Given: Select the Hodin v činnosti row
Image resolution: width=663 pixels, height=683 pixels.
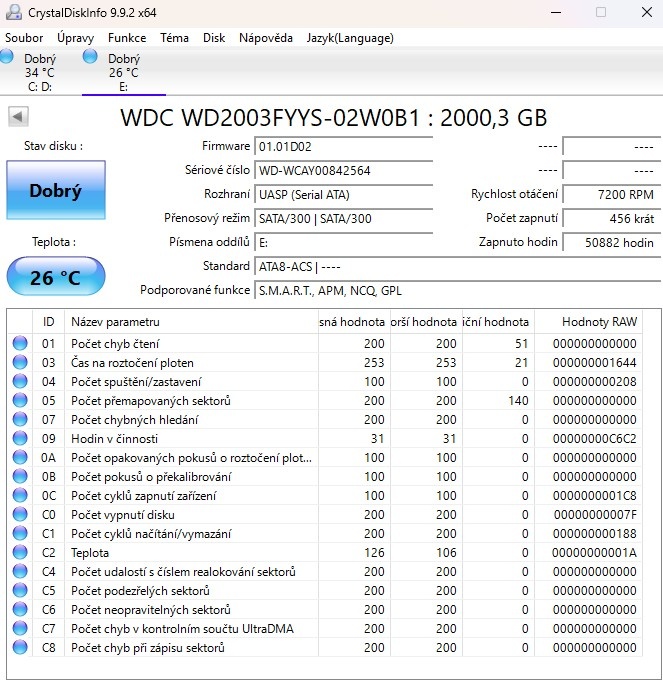Looking at the screenshot, I should click(x=325, y=438).
